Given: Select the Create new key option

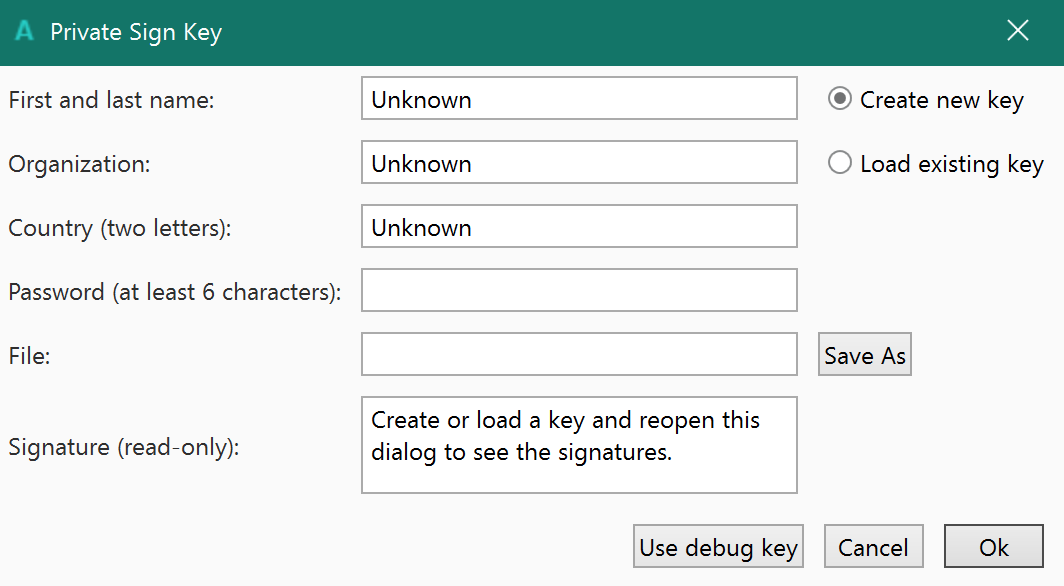Looking at the screenshot, I should click(x=840, y=99).
